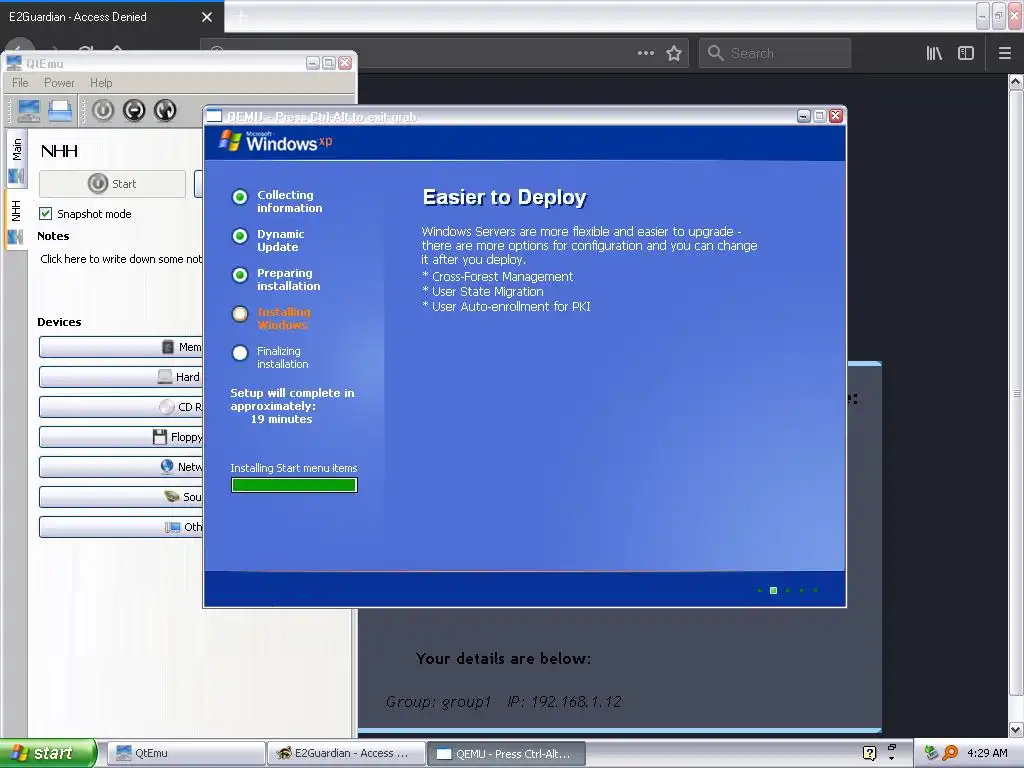The height and width of the screenshot is (768, 1024).
Task: Click the Firefox Search field
Action: point(775,53)
